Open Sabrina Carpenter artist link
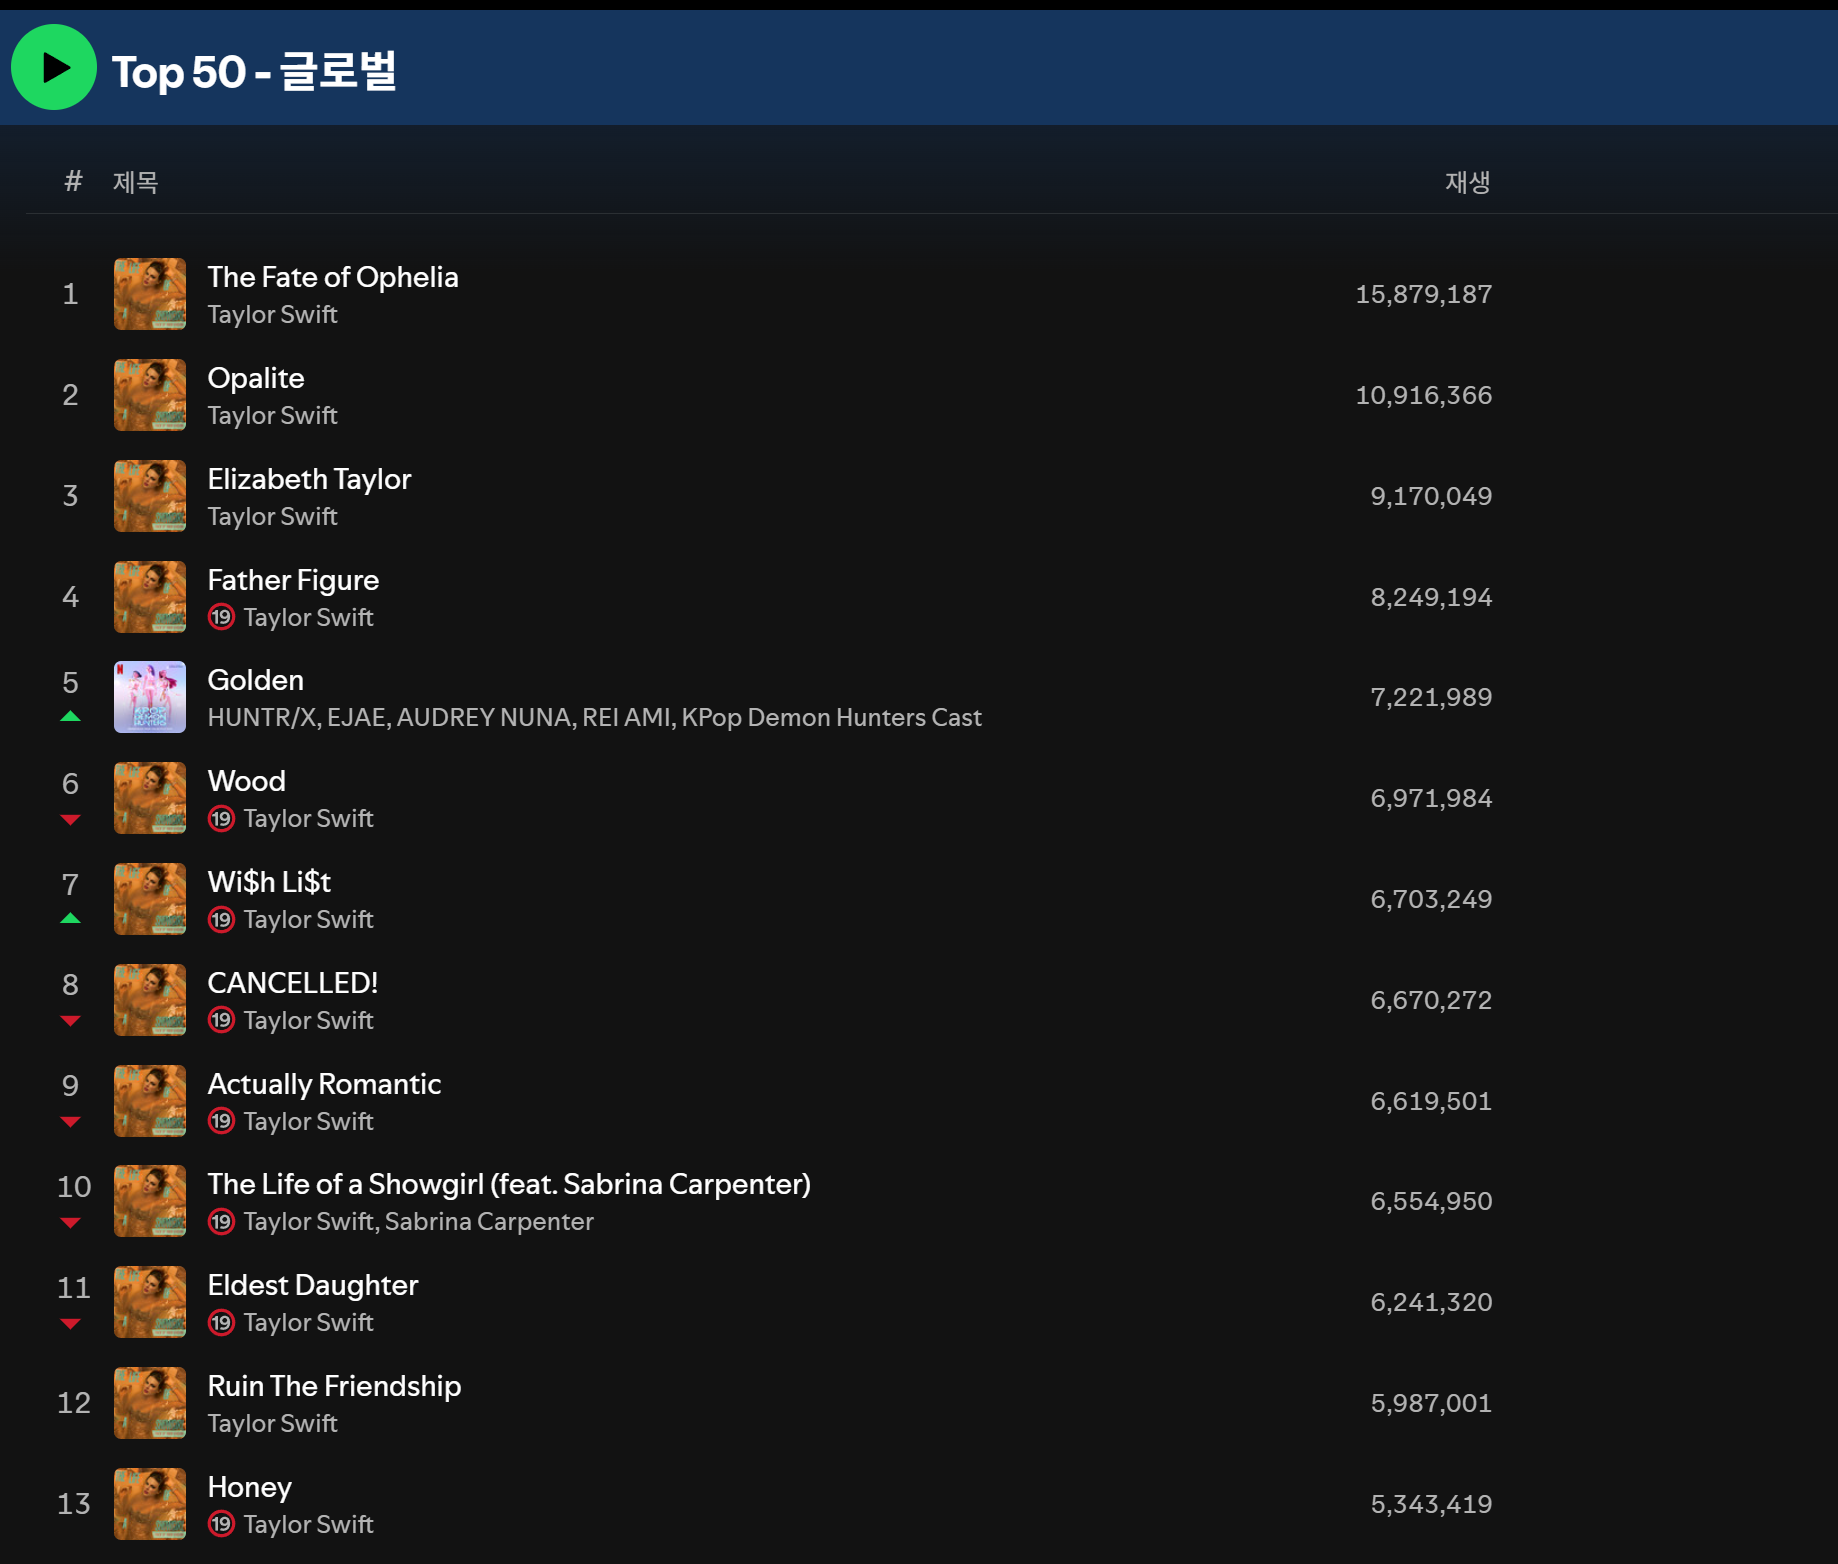The image size is (1838, 1564). 489,1222
